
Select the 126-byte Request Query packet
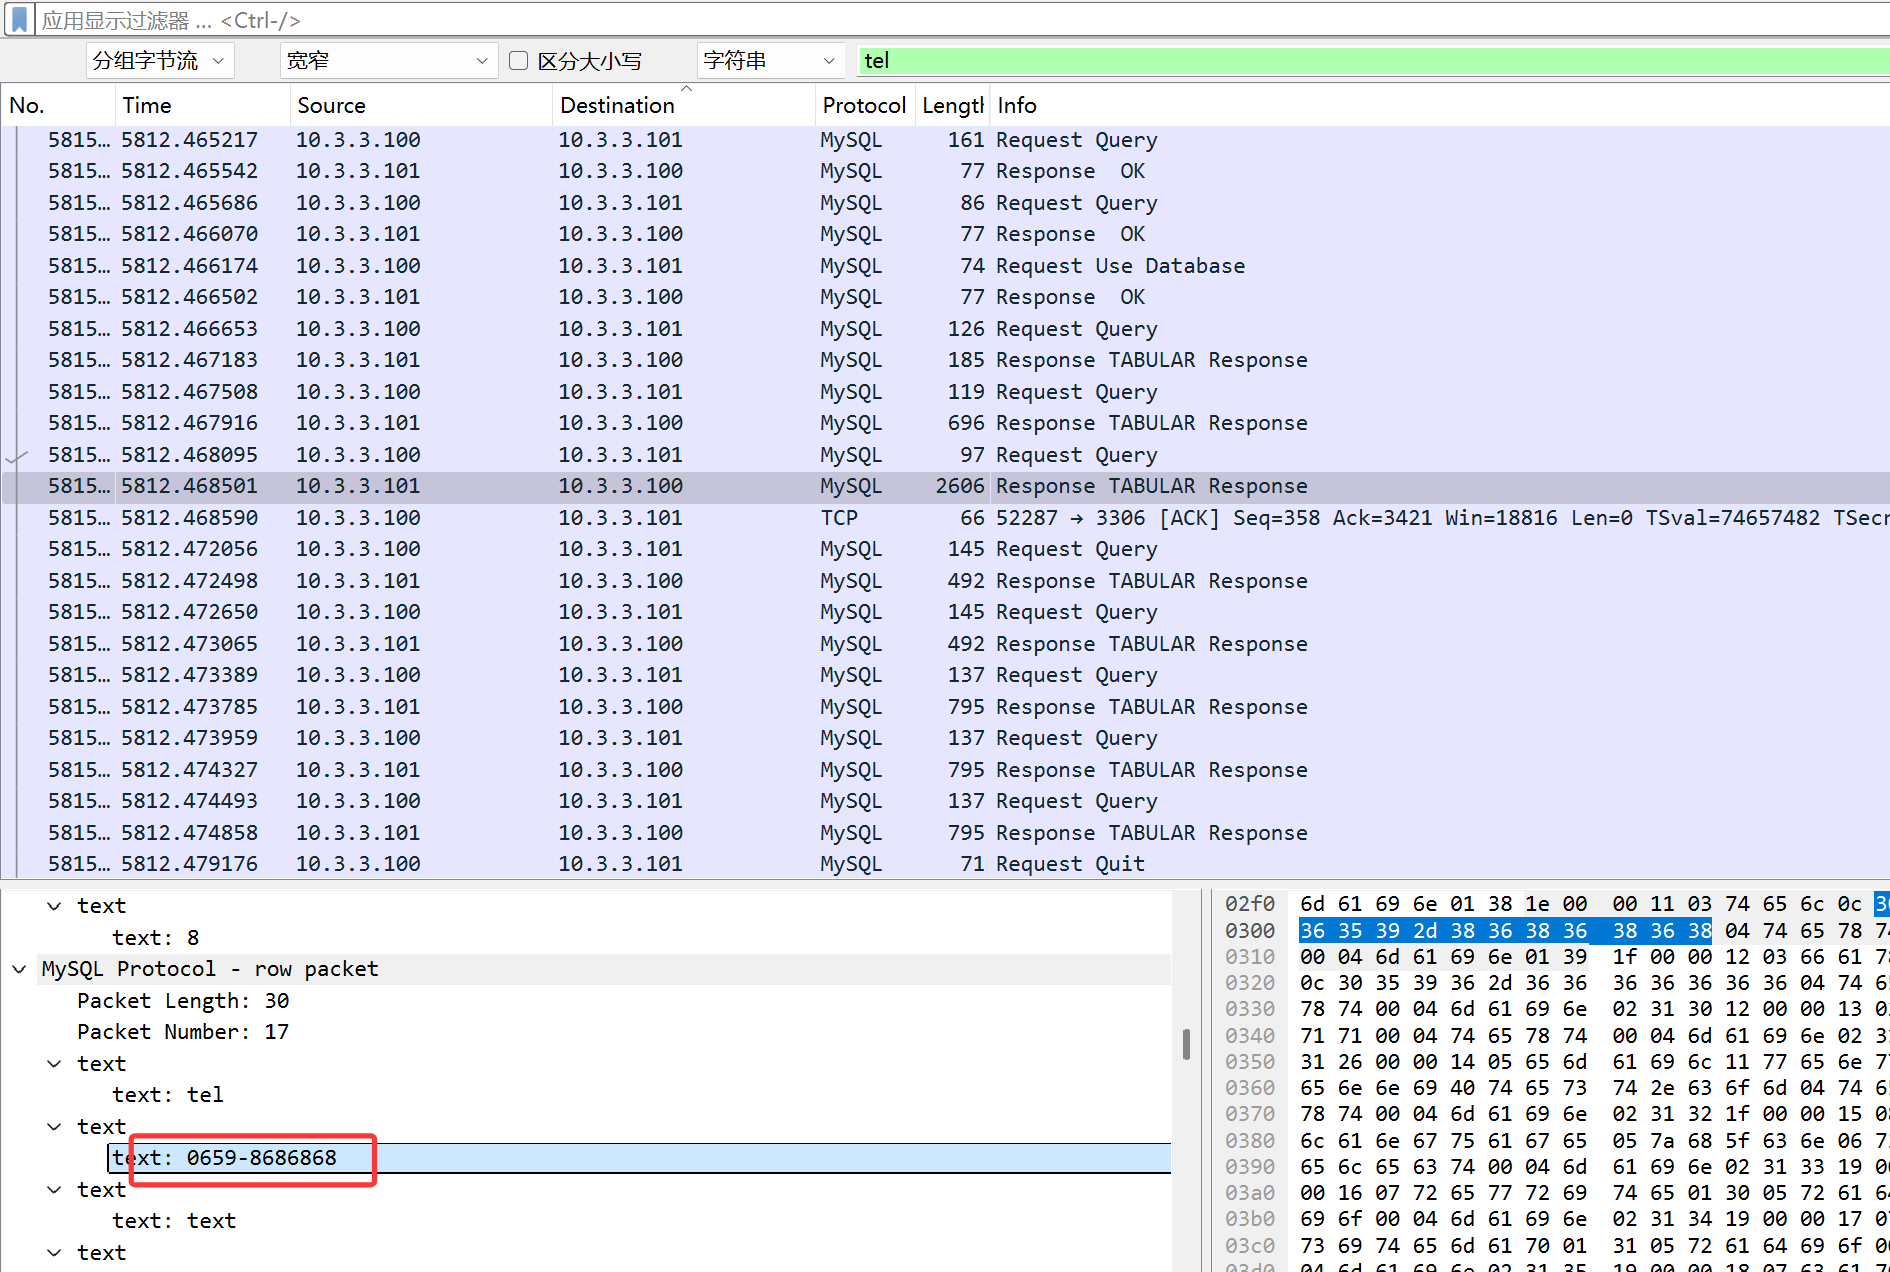pyautogui.click(x=945, y=329)
